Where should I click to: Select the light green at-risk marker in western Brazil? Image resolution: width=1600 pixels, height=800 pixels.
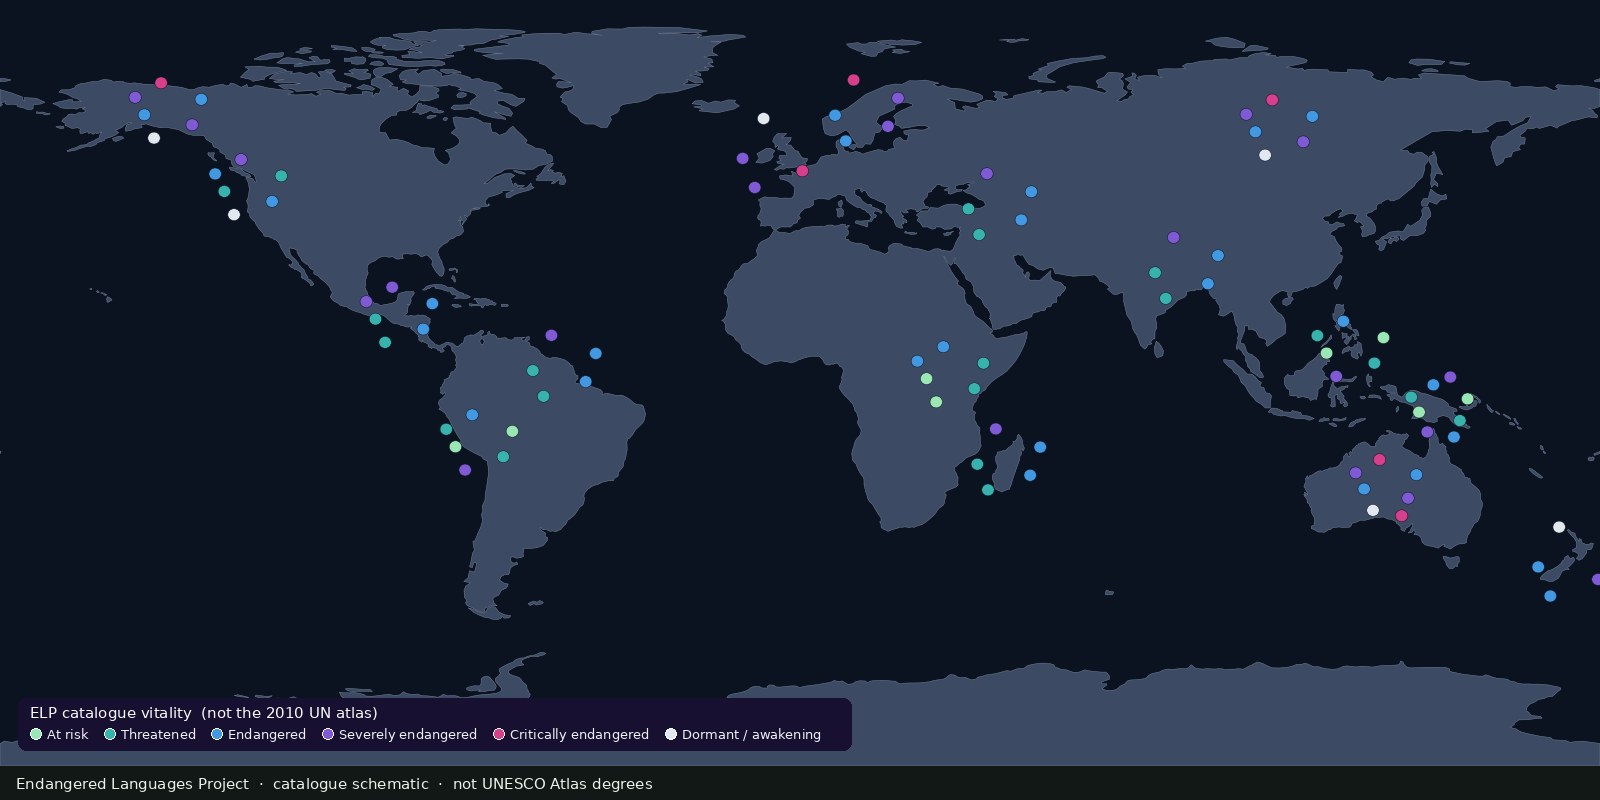point(512,432)
